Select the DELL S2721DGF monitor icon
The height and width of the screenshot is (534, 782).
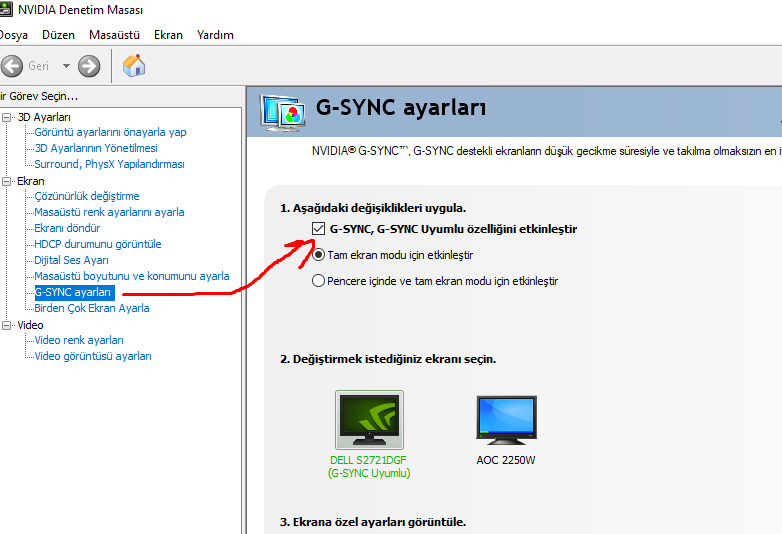tap(369, 420)
